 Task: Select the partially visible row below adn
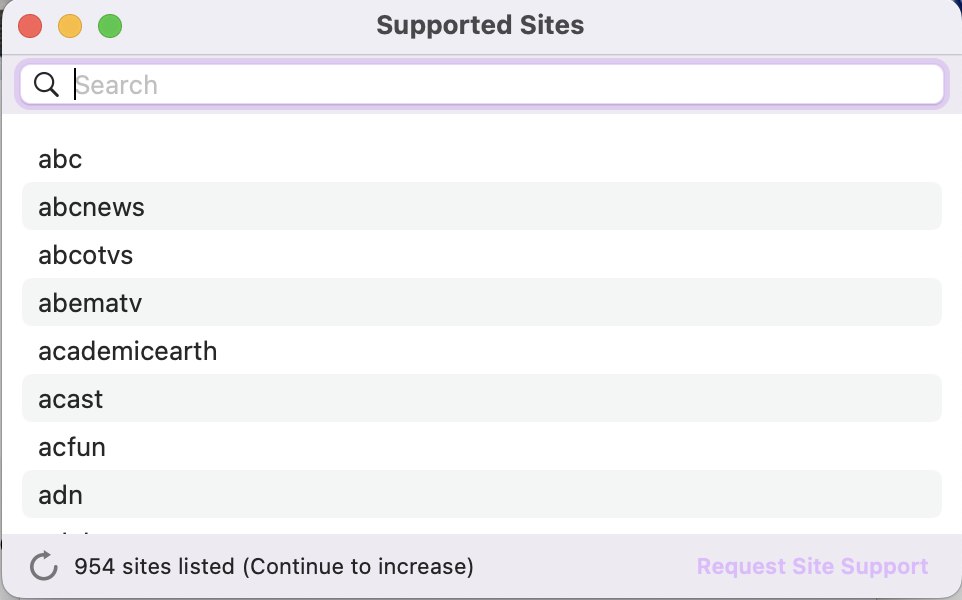(x=480, y=528)
